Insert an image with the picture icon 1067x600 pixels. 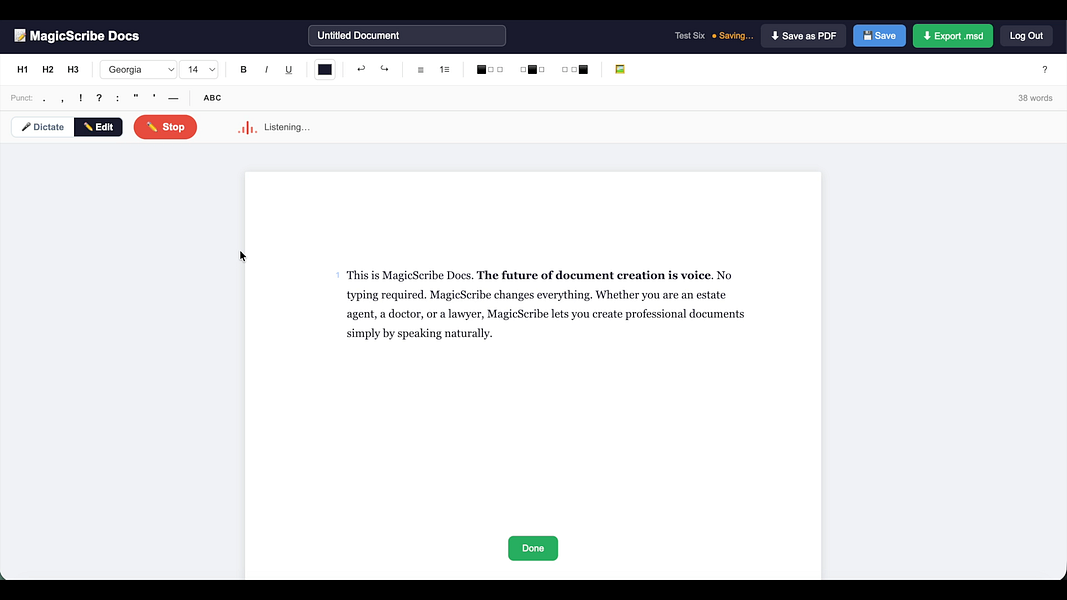[620, 69]
